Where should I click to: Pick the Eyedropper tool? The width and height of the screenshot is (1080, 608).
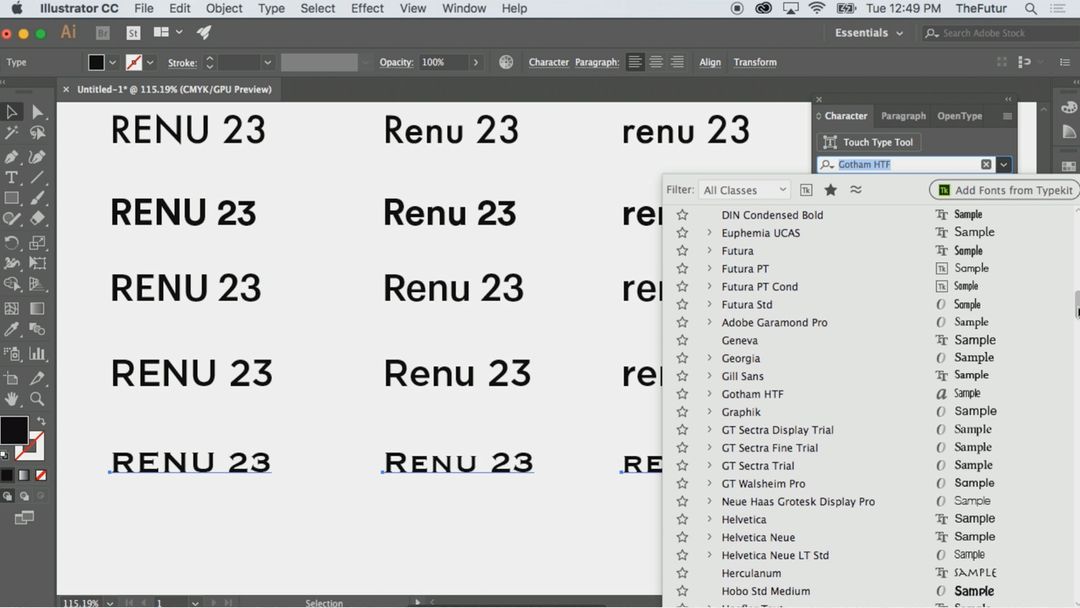click(12, 329)
